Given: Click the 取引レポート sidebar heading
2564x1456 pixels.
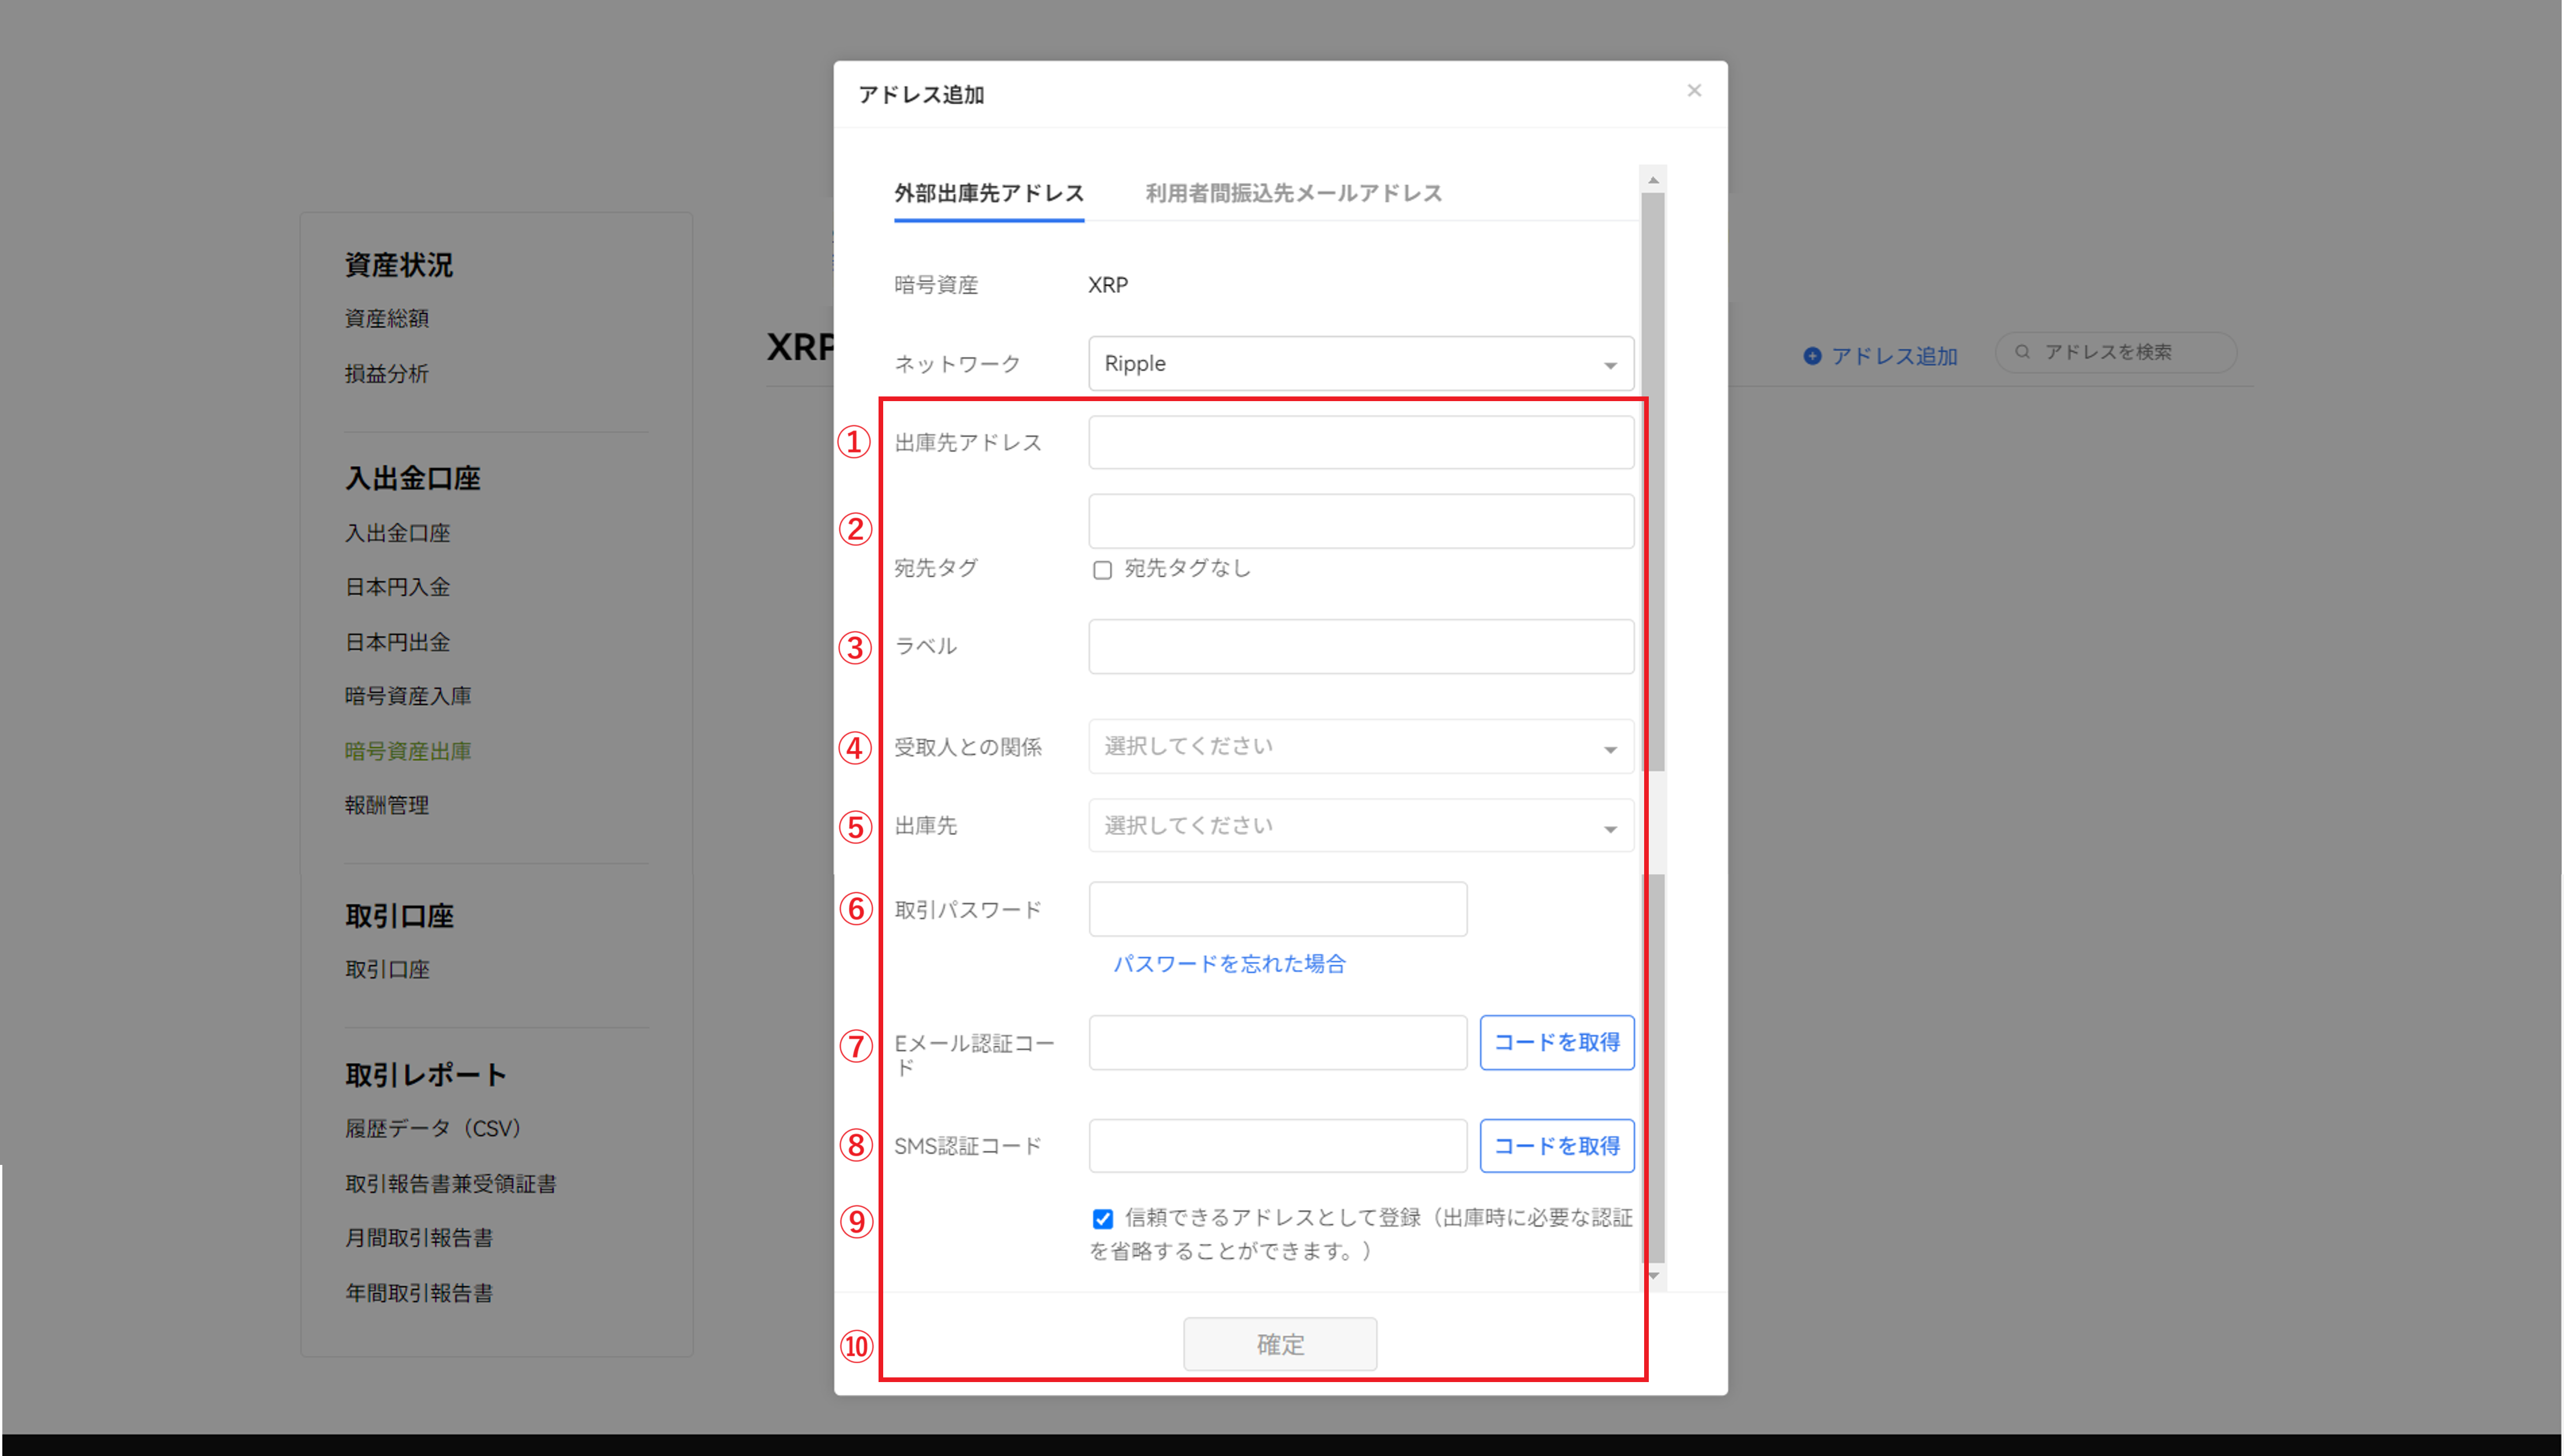Looking at the screenshot, I should (x=425, y=1075).
